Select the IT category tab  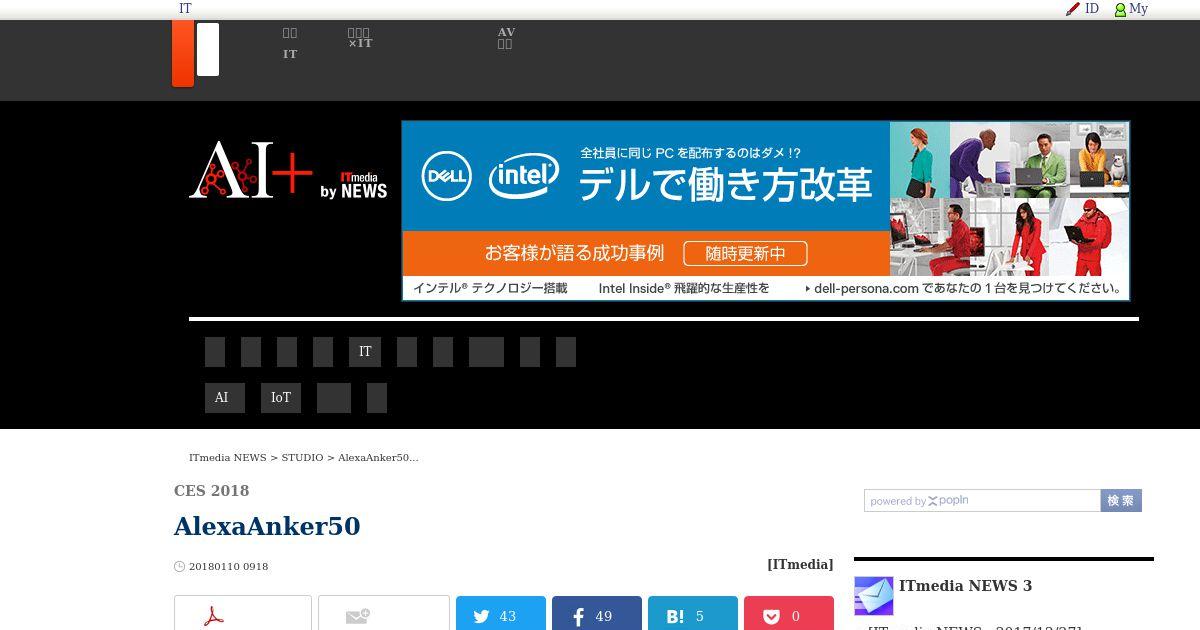pyautogui.click(x=365, y=352)
